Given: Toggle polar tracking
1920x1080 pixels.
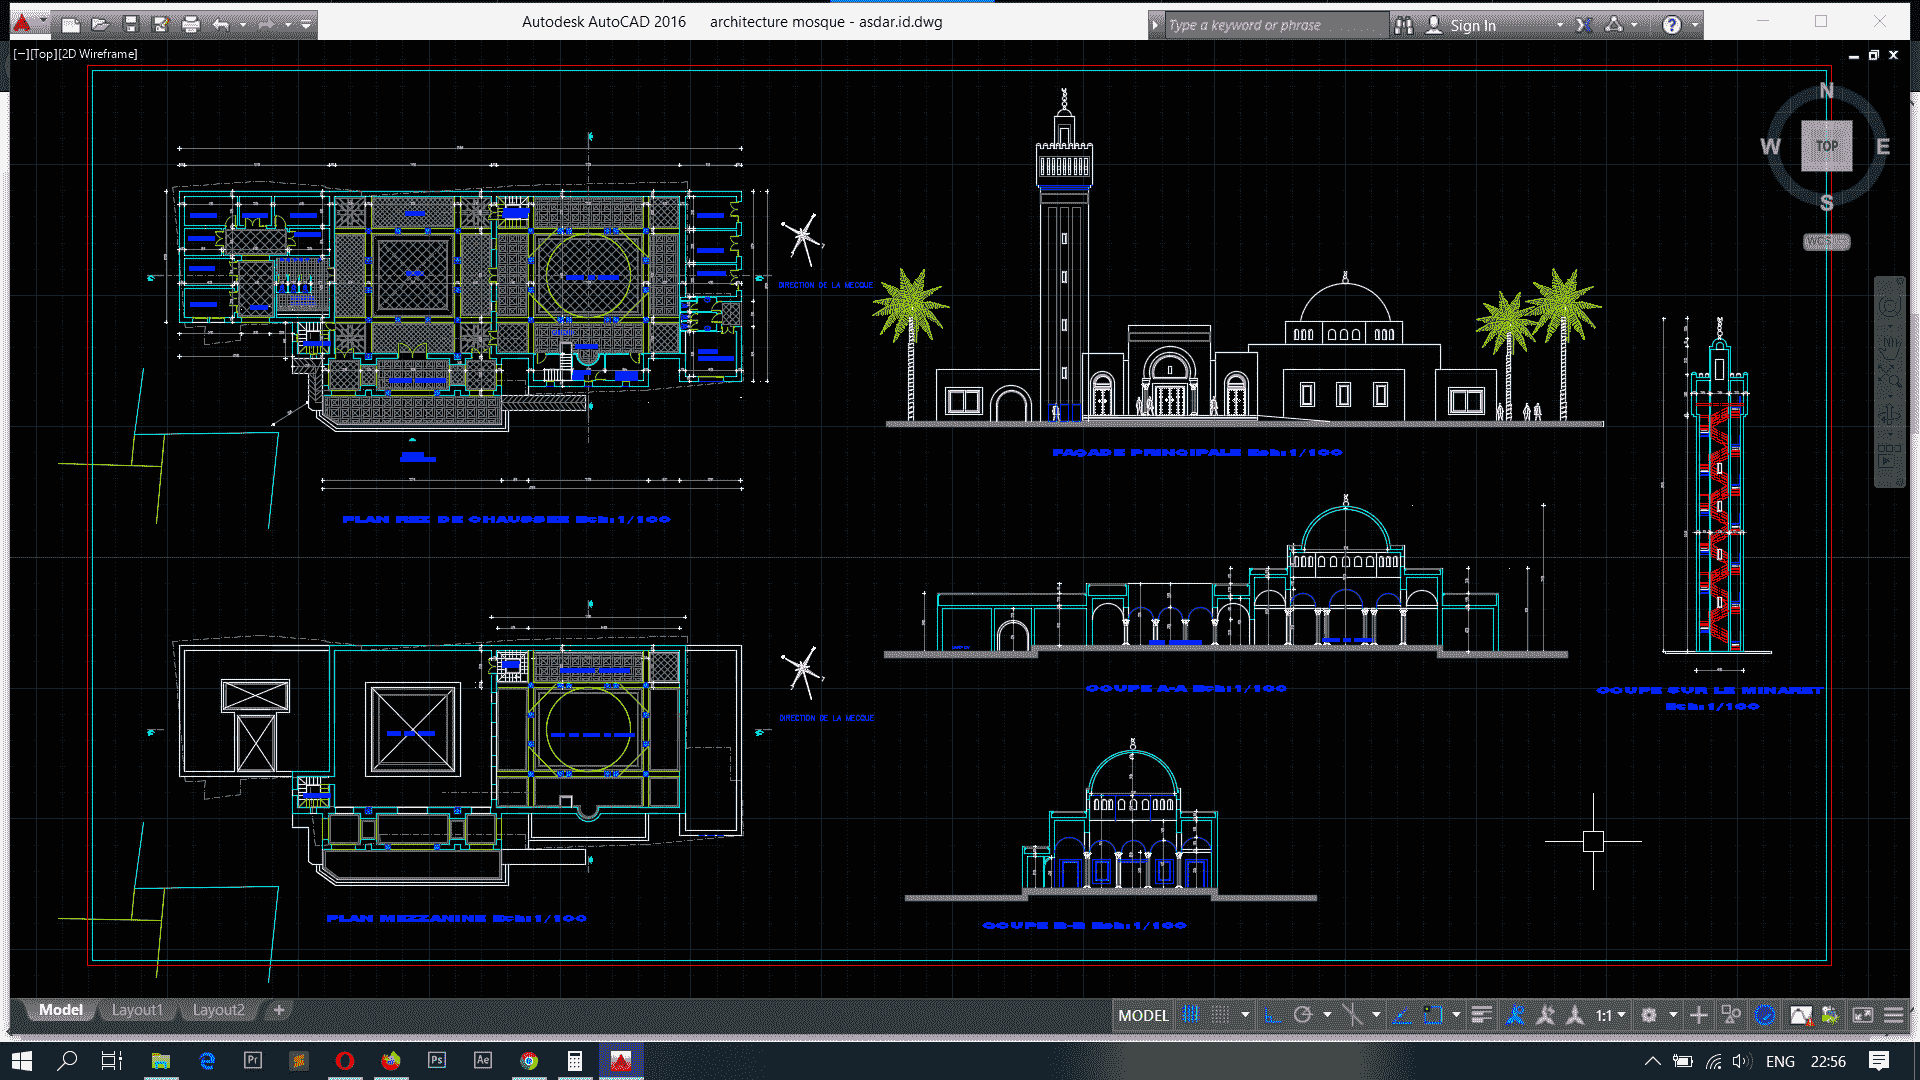Looking at the screenshot, I should point(1302,1015).
